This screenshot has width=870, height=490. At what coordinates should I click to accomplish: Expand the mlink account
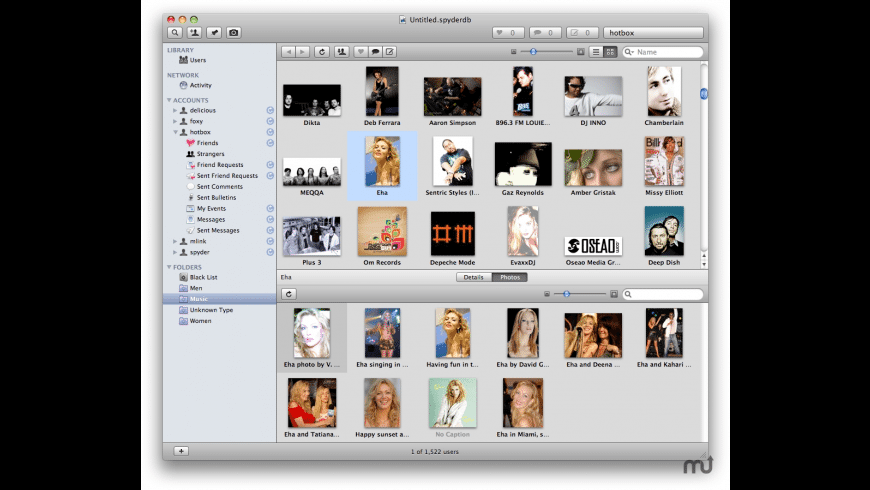pos(175,241)
